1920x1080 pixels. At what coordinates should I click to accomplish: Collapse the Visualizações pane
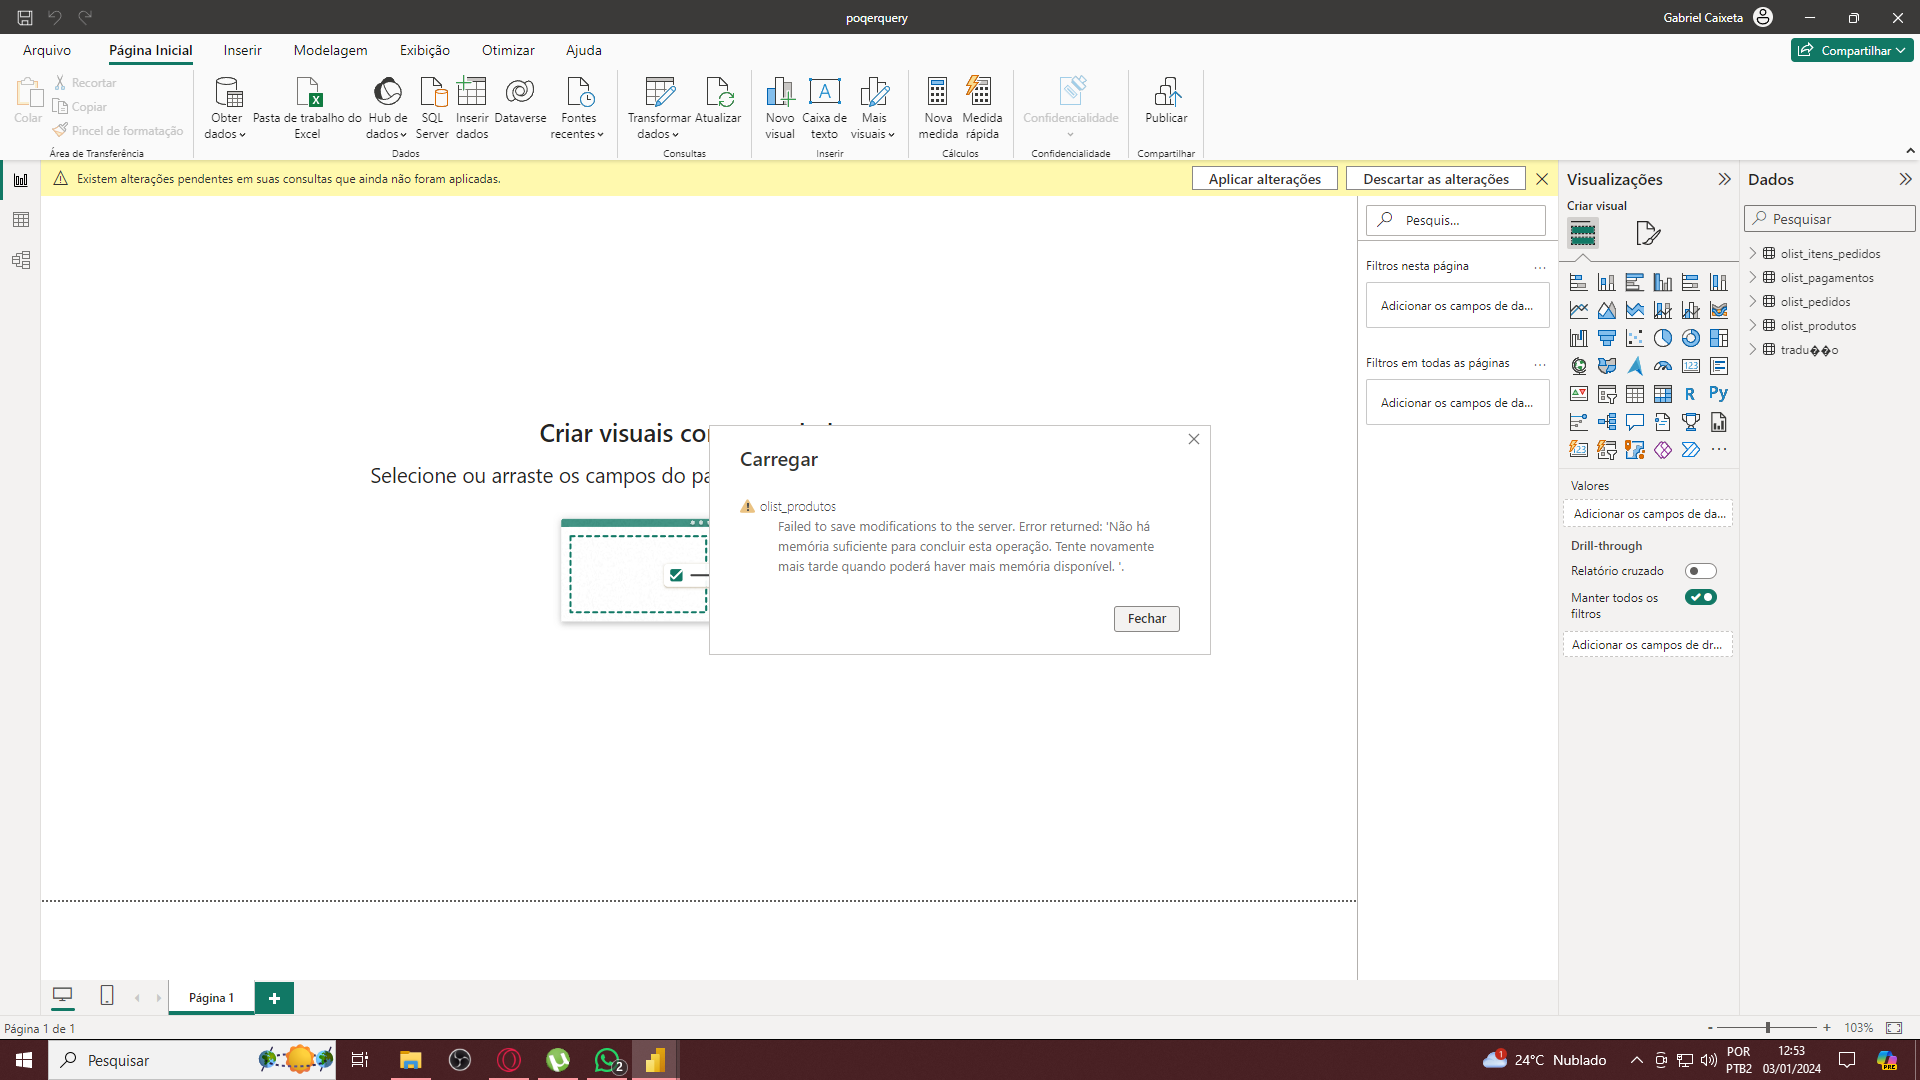point(1724,179)
